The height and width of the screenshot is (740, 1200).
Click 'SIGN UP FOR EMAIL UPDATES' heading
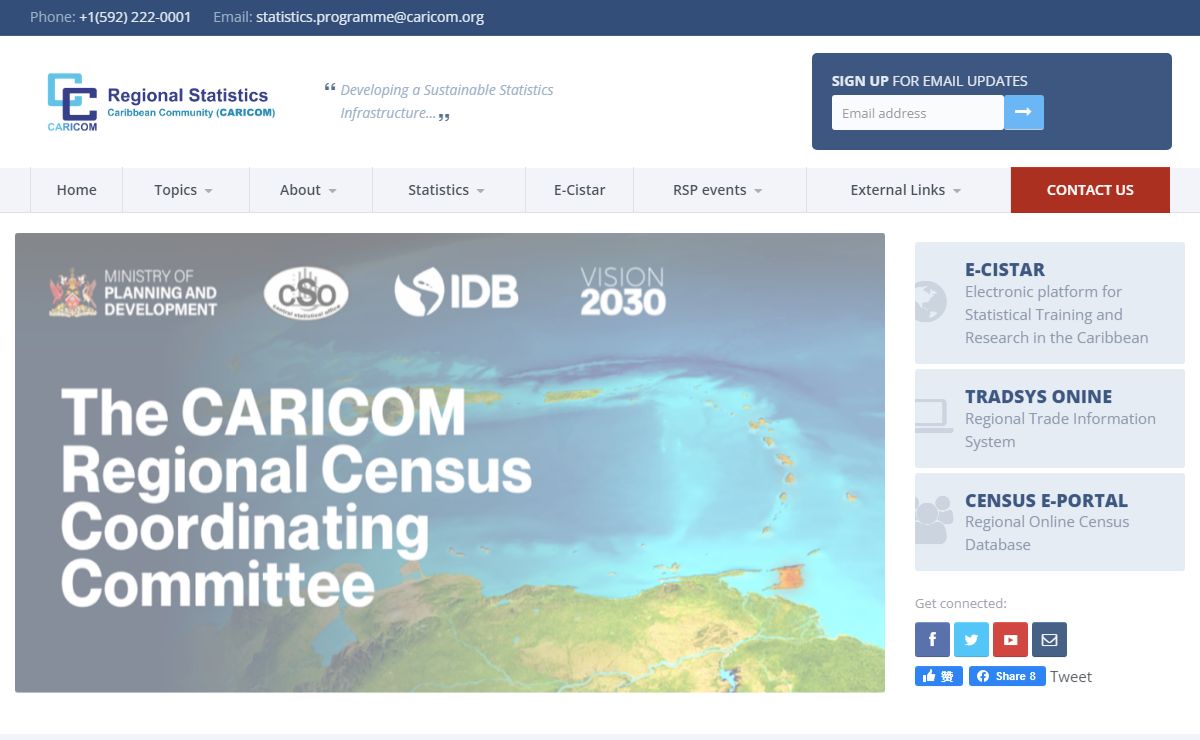pos(929,81)
